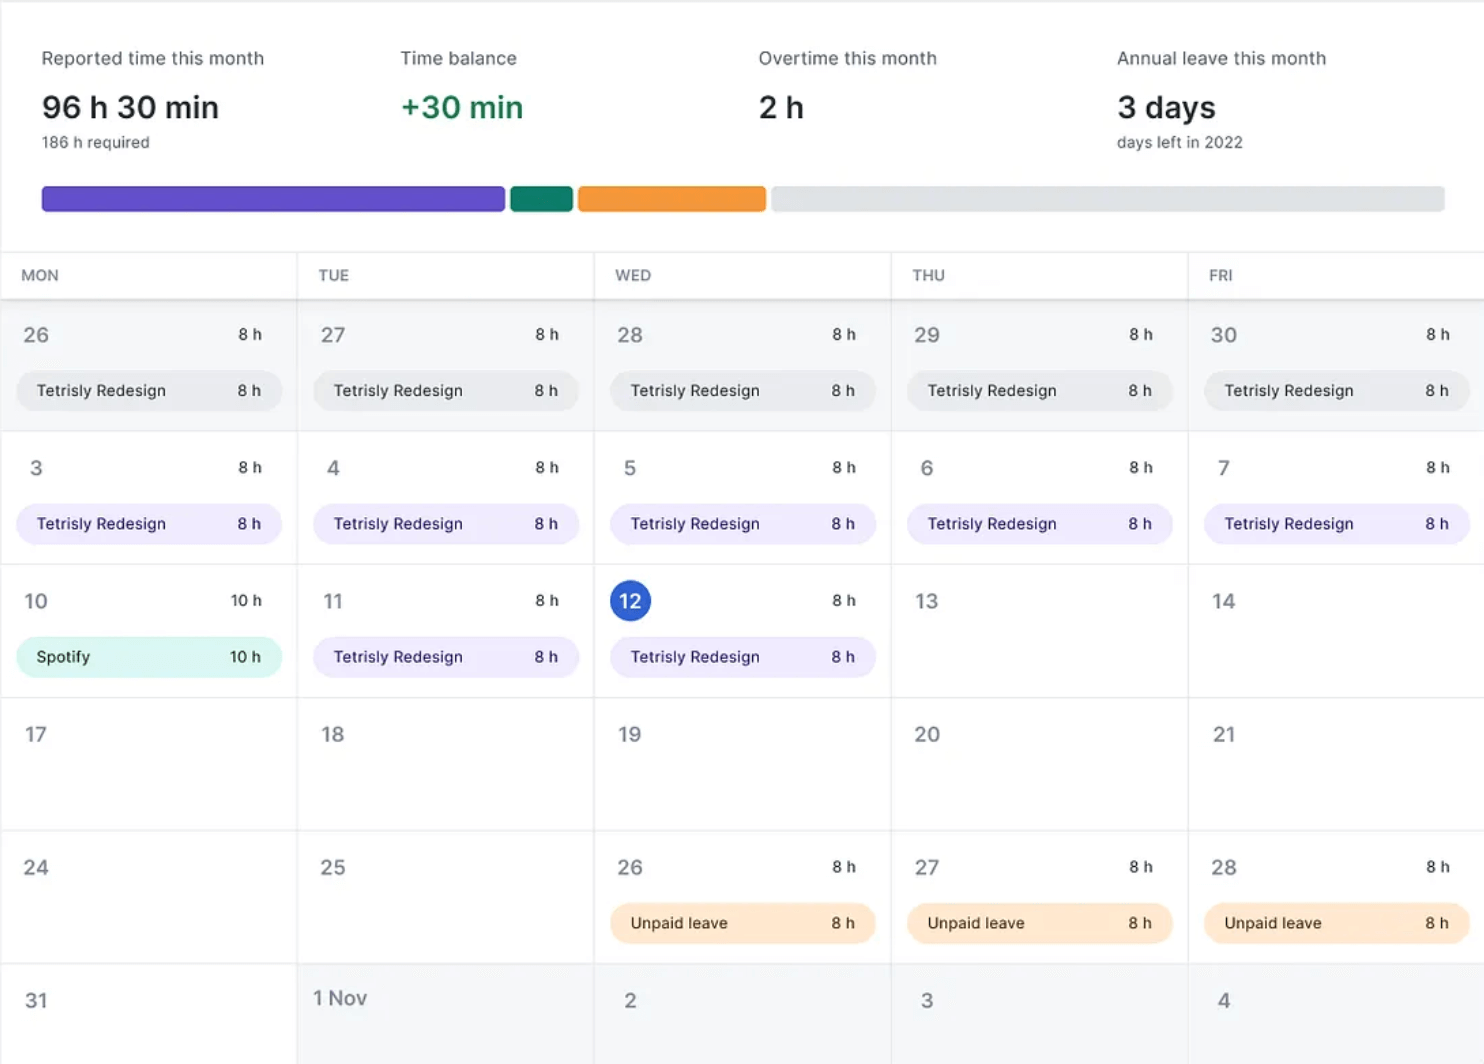Select the empty day cell for 13
Image resolution: width=1484 pixels, height=1064 pixels.
click(x=1039, y=640)
